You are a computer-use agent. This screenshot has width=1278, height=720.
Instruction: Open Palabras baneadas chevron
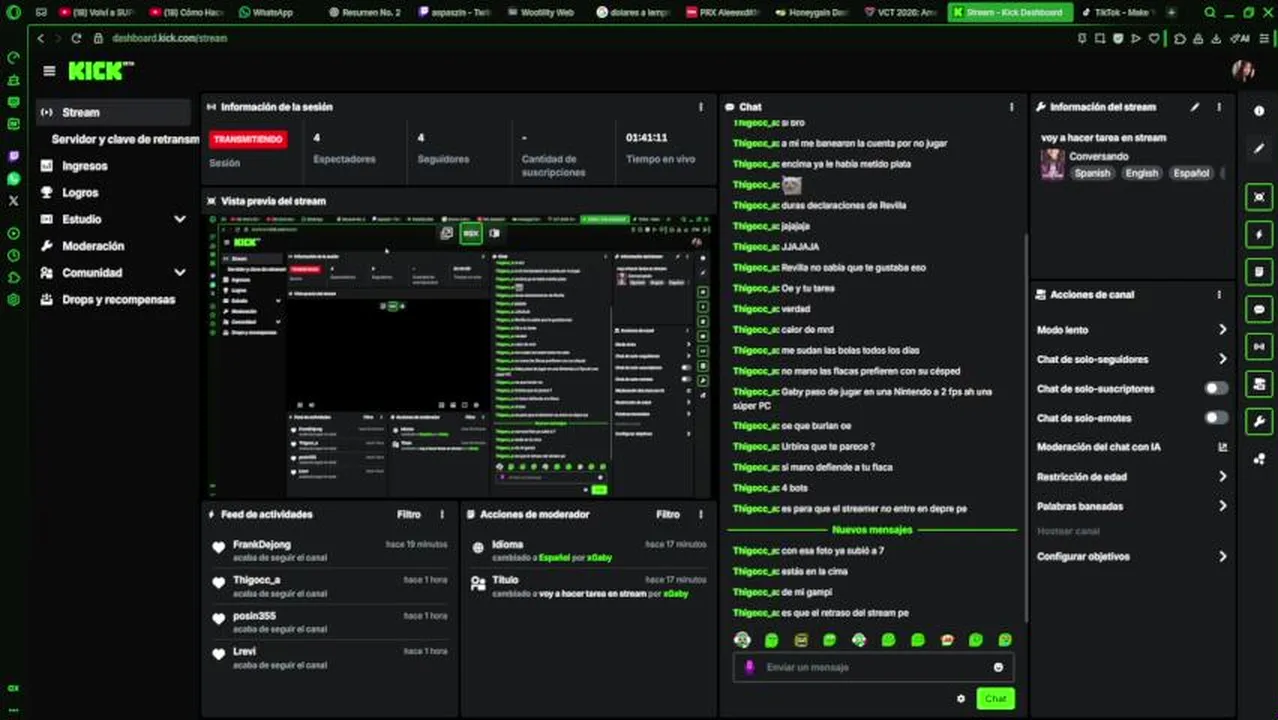[1222, 506]
